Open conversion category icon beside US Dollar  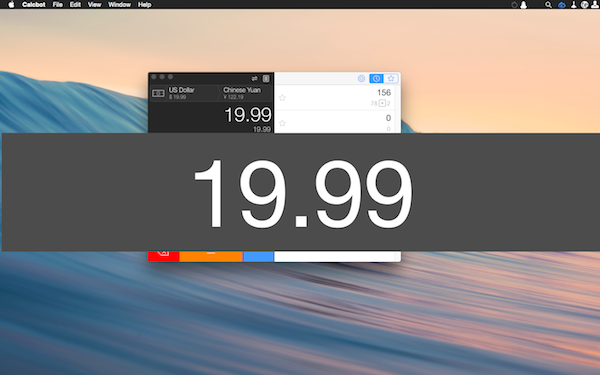(158, 93)
